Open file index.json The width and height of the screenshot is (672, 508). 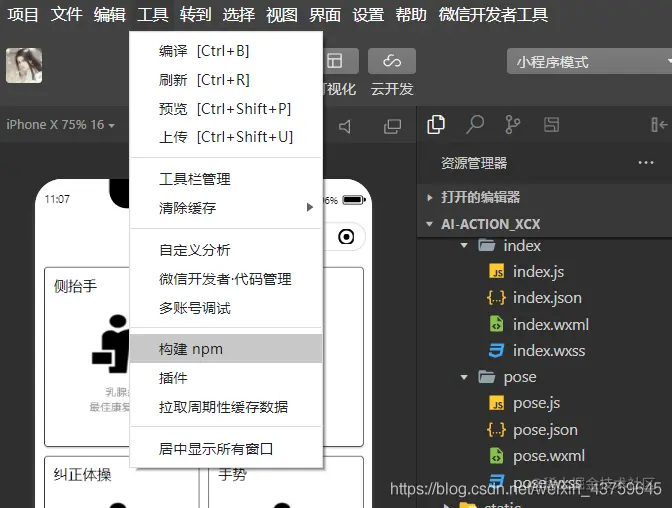click(x=547, y=298)
